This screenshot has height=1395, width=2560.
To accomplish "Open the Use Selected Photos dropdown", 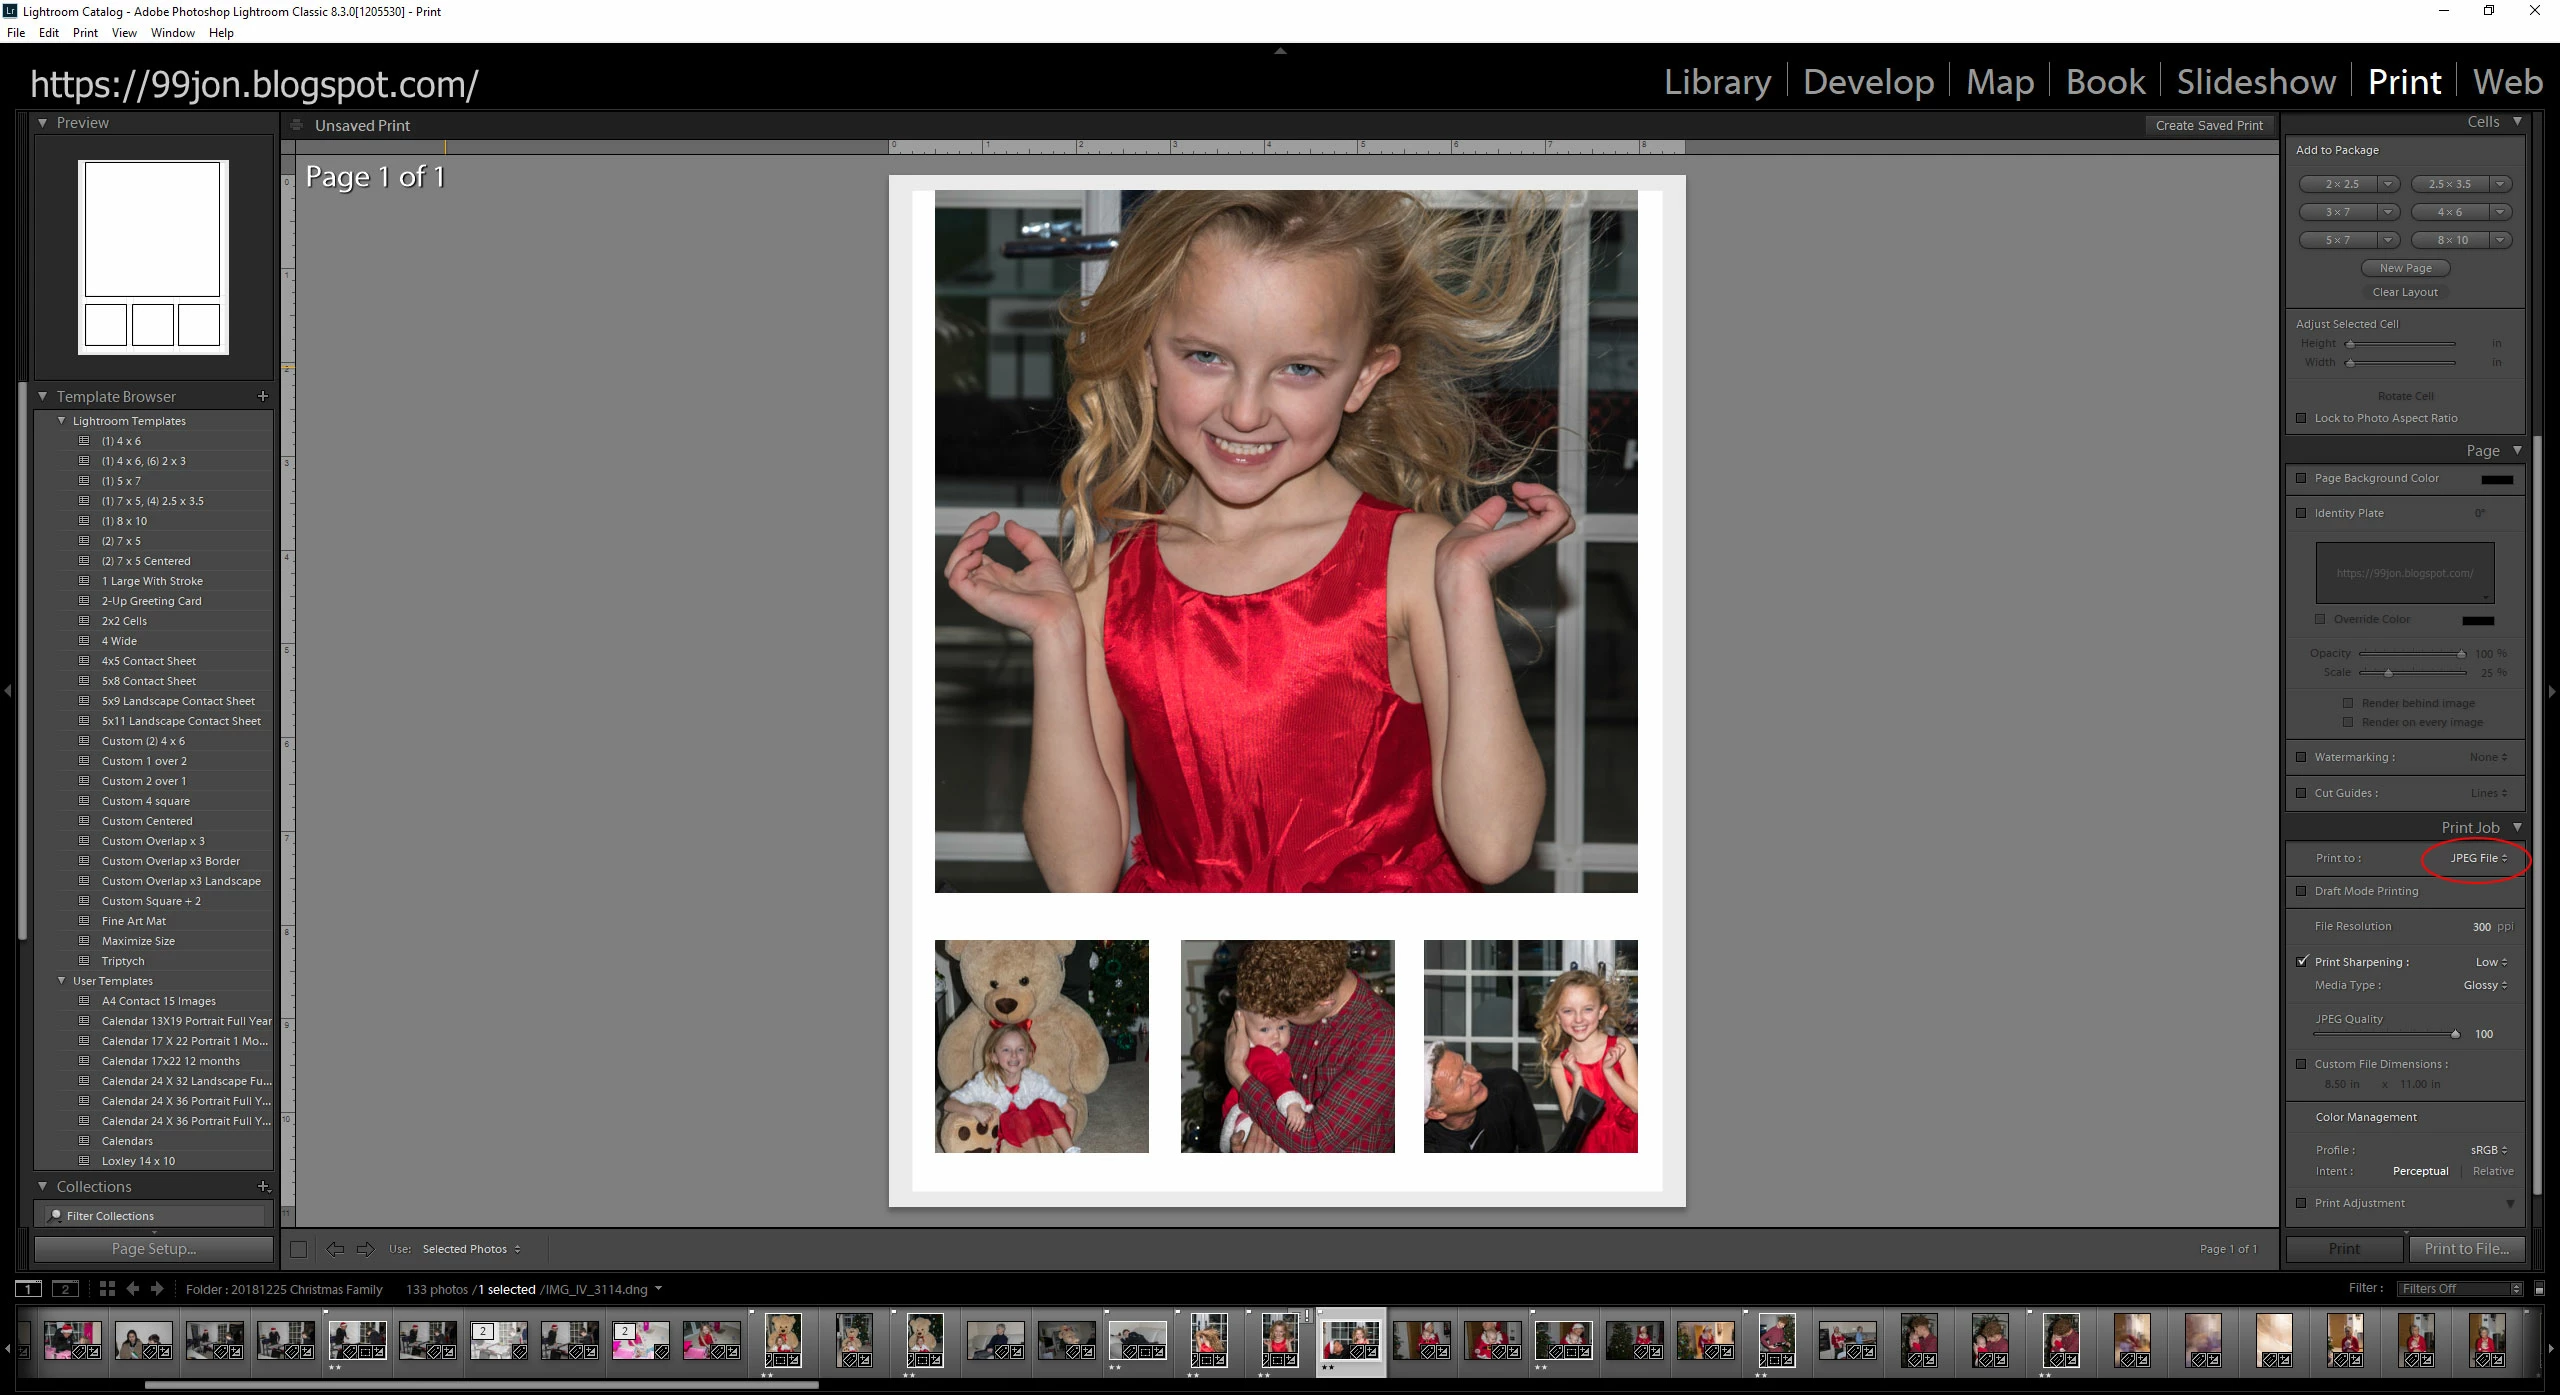I will (x=470, y=1249).
